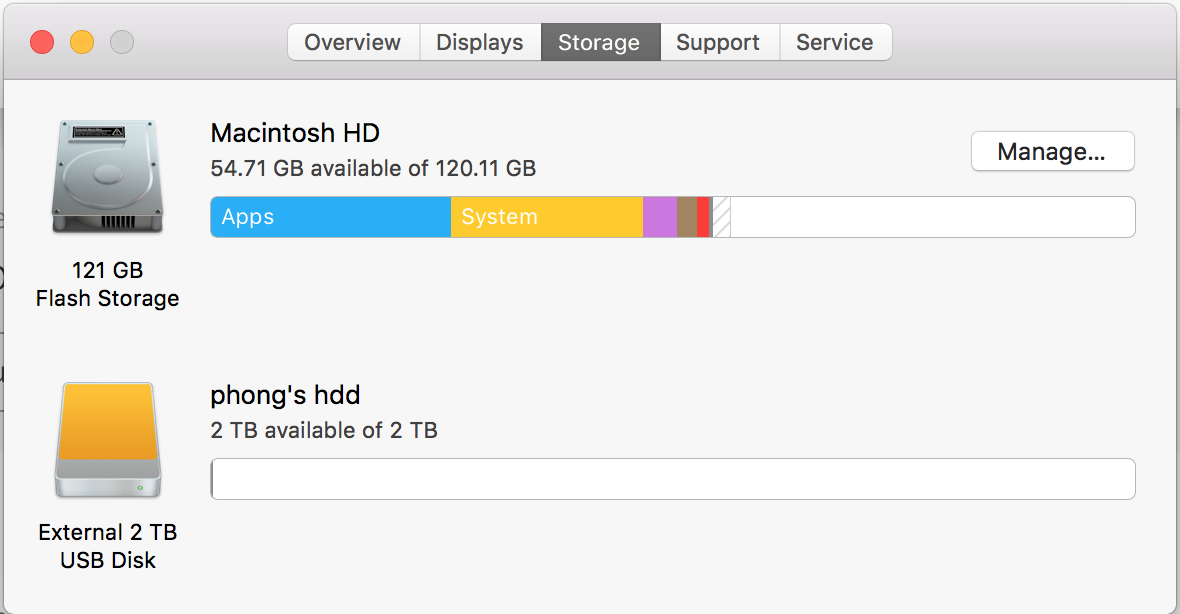1180x614 pixels.
Task: Click the phong's hdd label
Action: tap(285, 395)
